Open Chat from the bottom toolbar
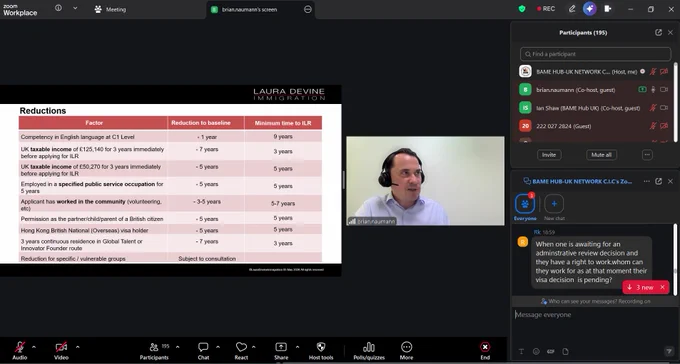The height and width of the screenshot is (364, 680). [203, 350]
